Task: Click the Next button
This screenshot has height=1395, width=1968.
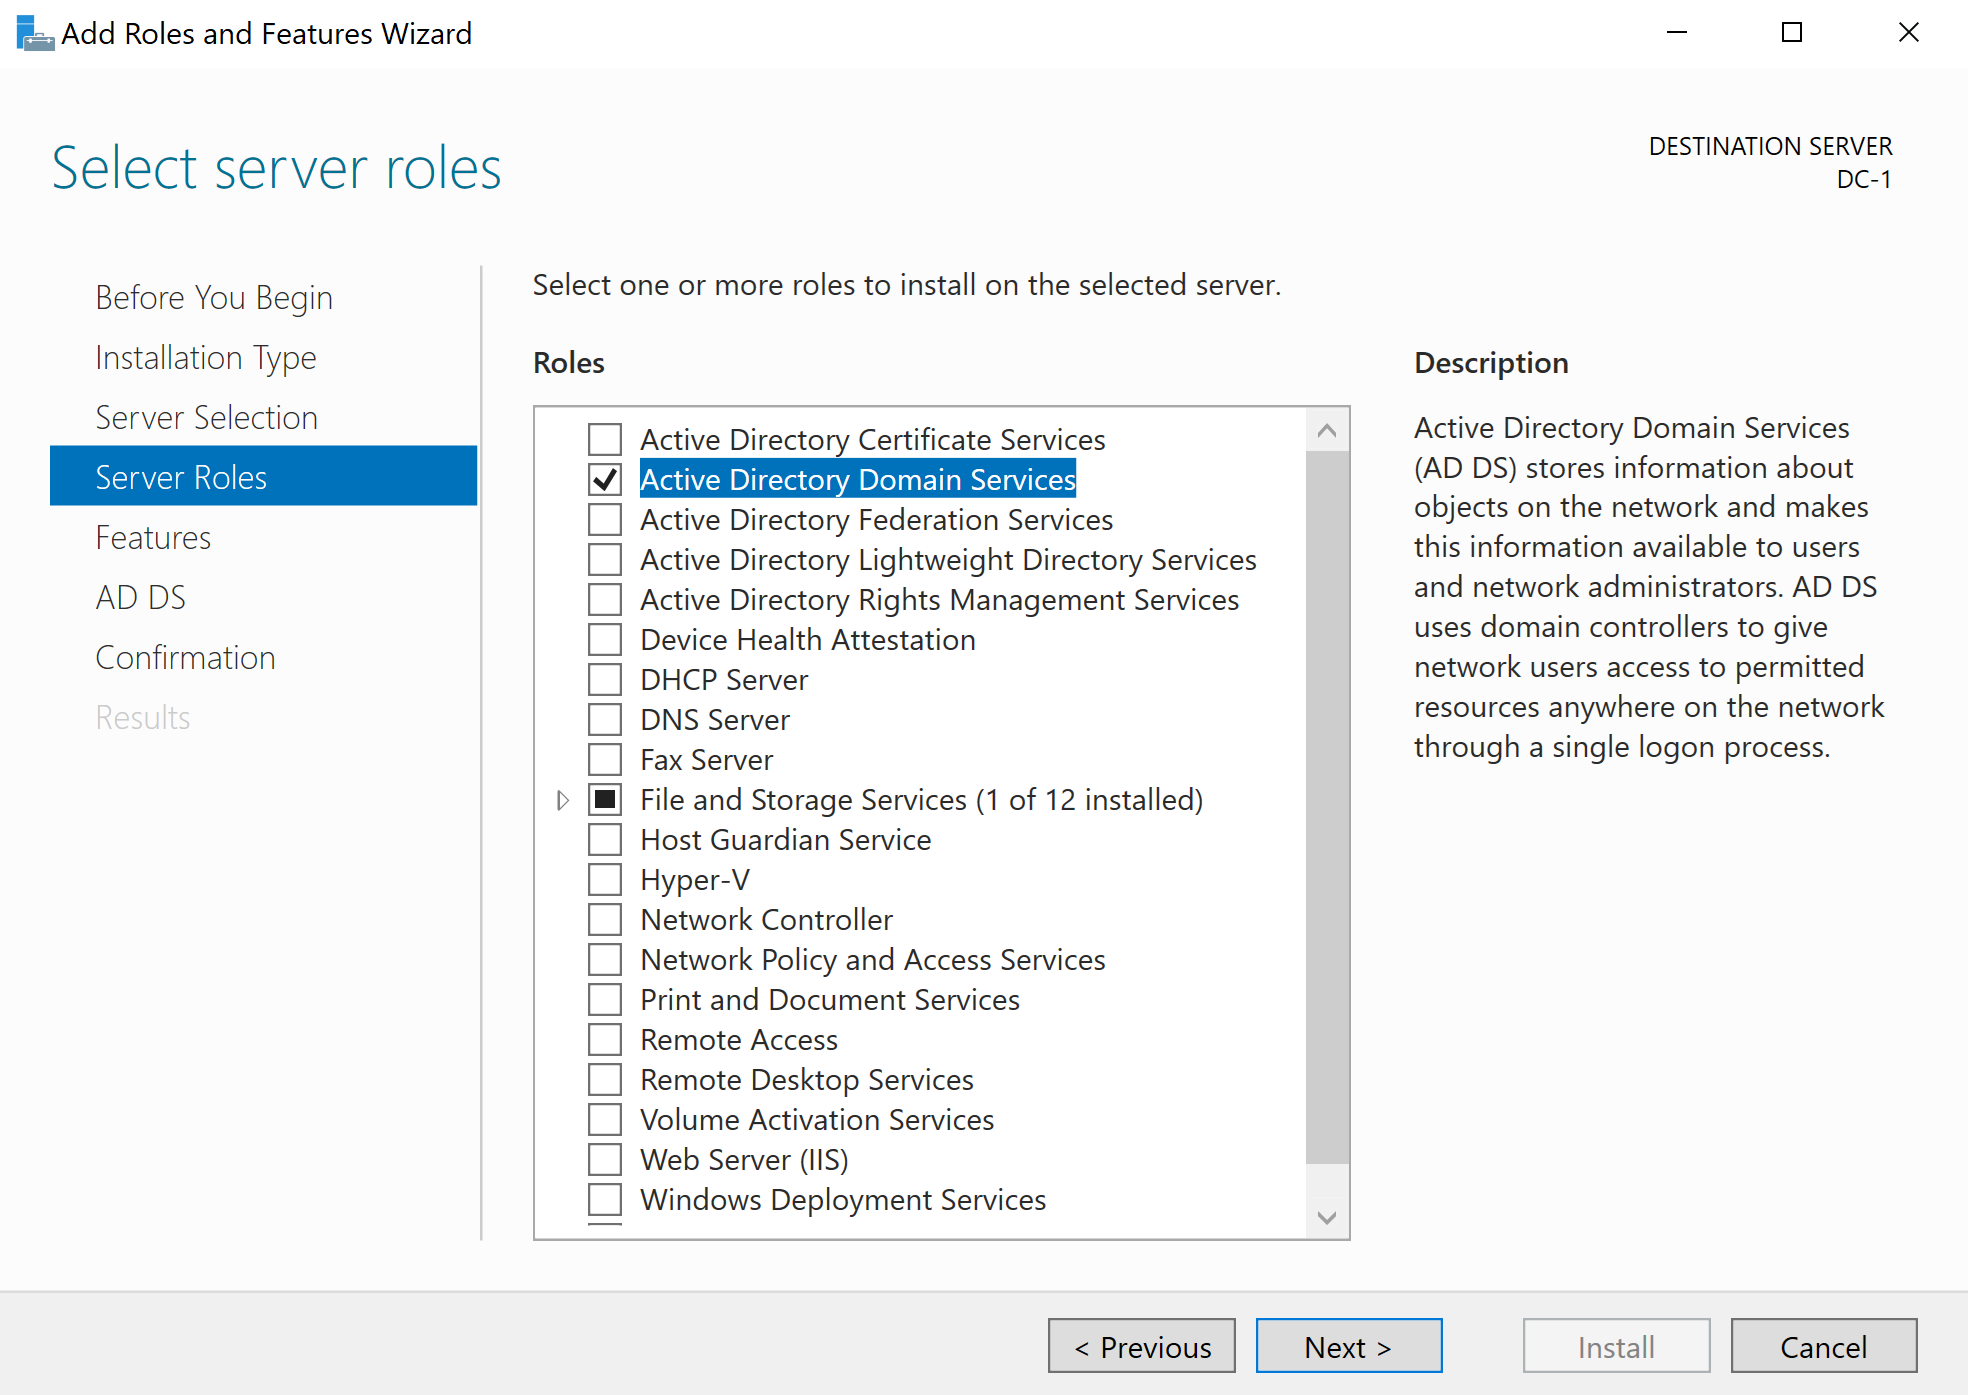Action: coord(1348,1346)
